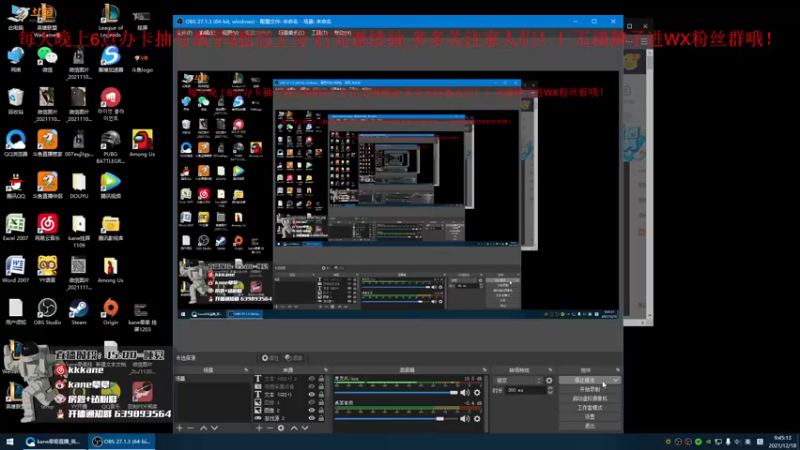This screenshot has width=800, height=450.
Task: Select the 回收站 recycle bin icon
Action: 15,101
